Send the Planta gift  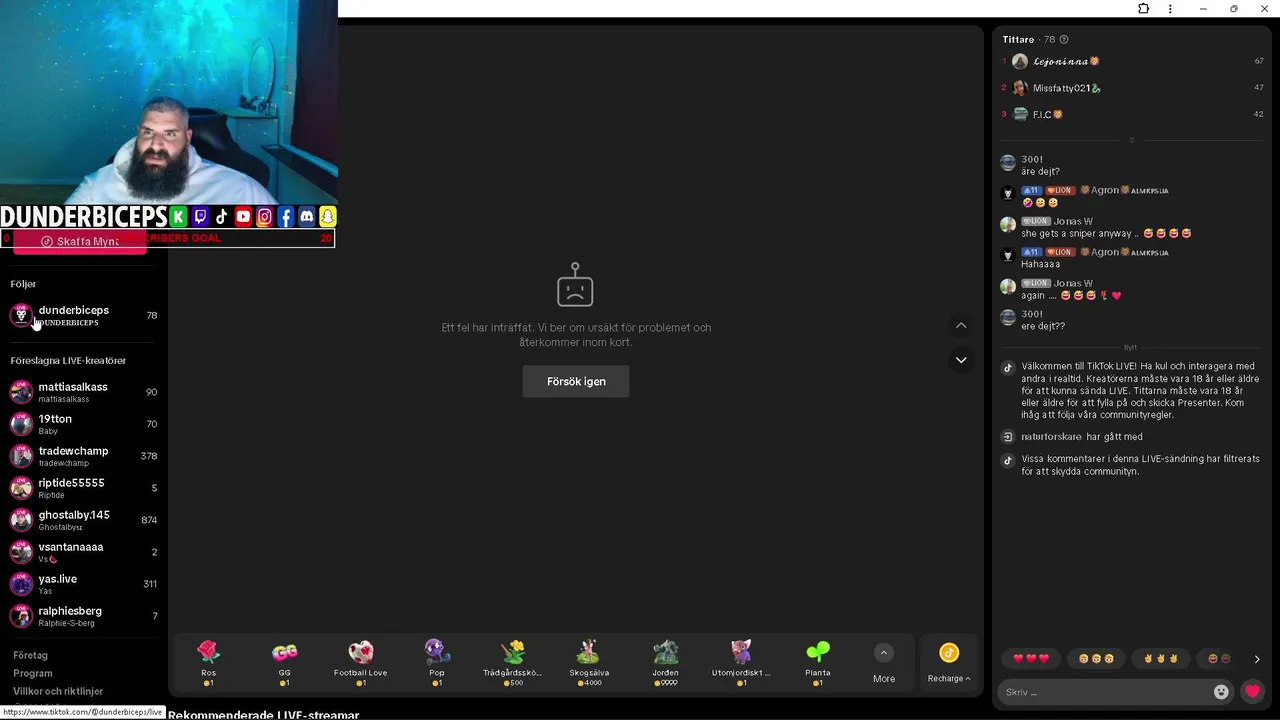coord(818,663)
